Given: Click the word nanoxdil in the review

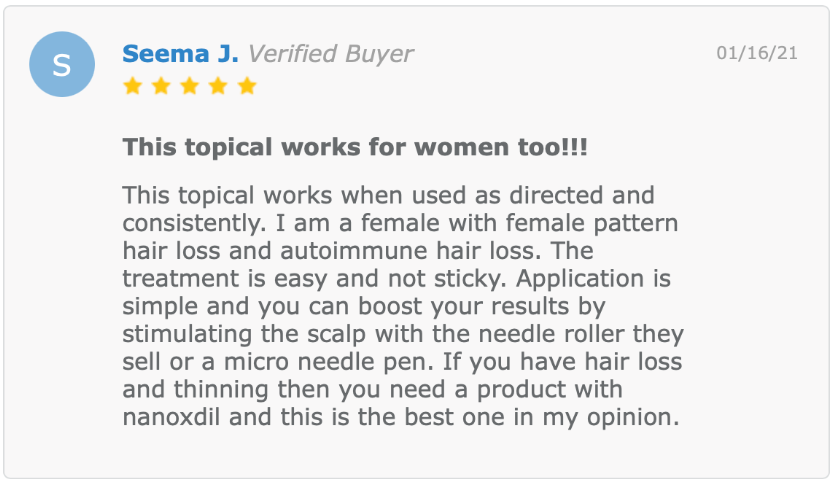Looking at the screenshot, I should click(x=171, y=417).
